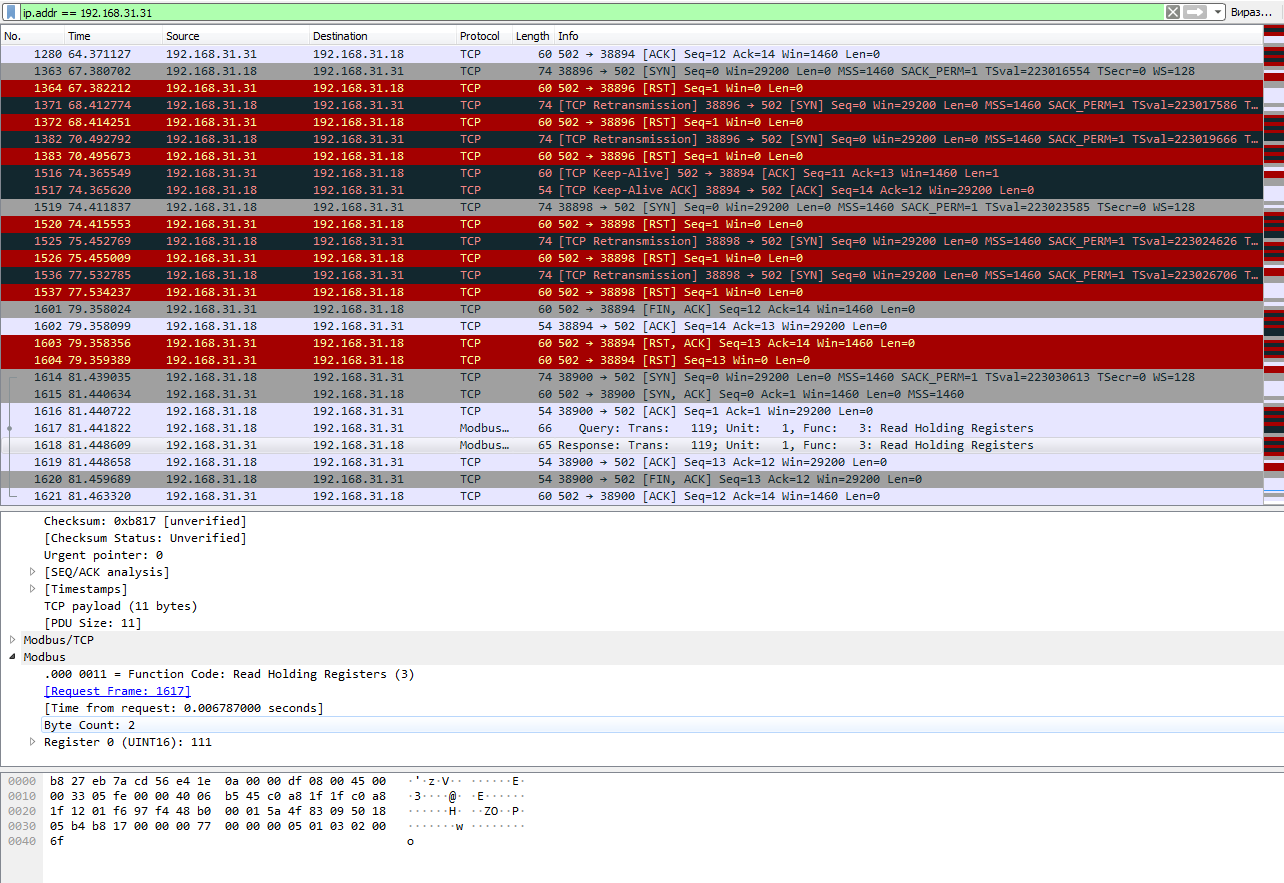
Task: Apply the display filter arrow button
Action: (x=1195, y=12)
